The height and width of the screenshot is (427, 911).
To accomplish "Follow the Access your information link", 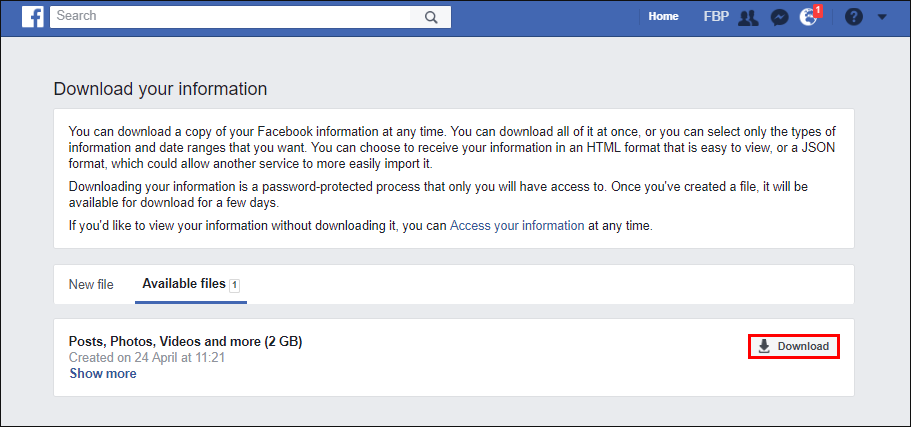I will [x=517, y=225].
